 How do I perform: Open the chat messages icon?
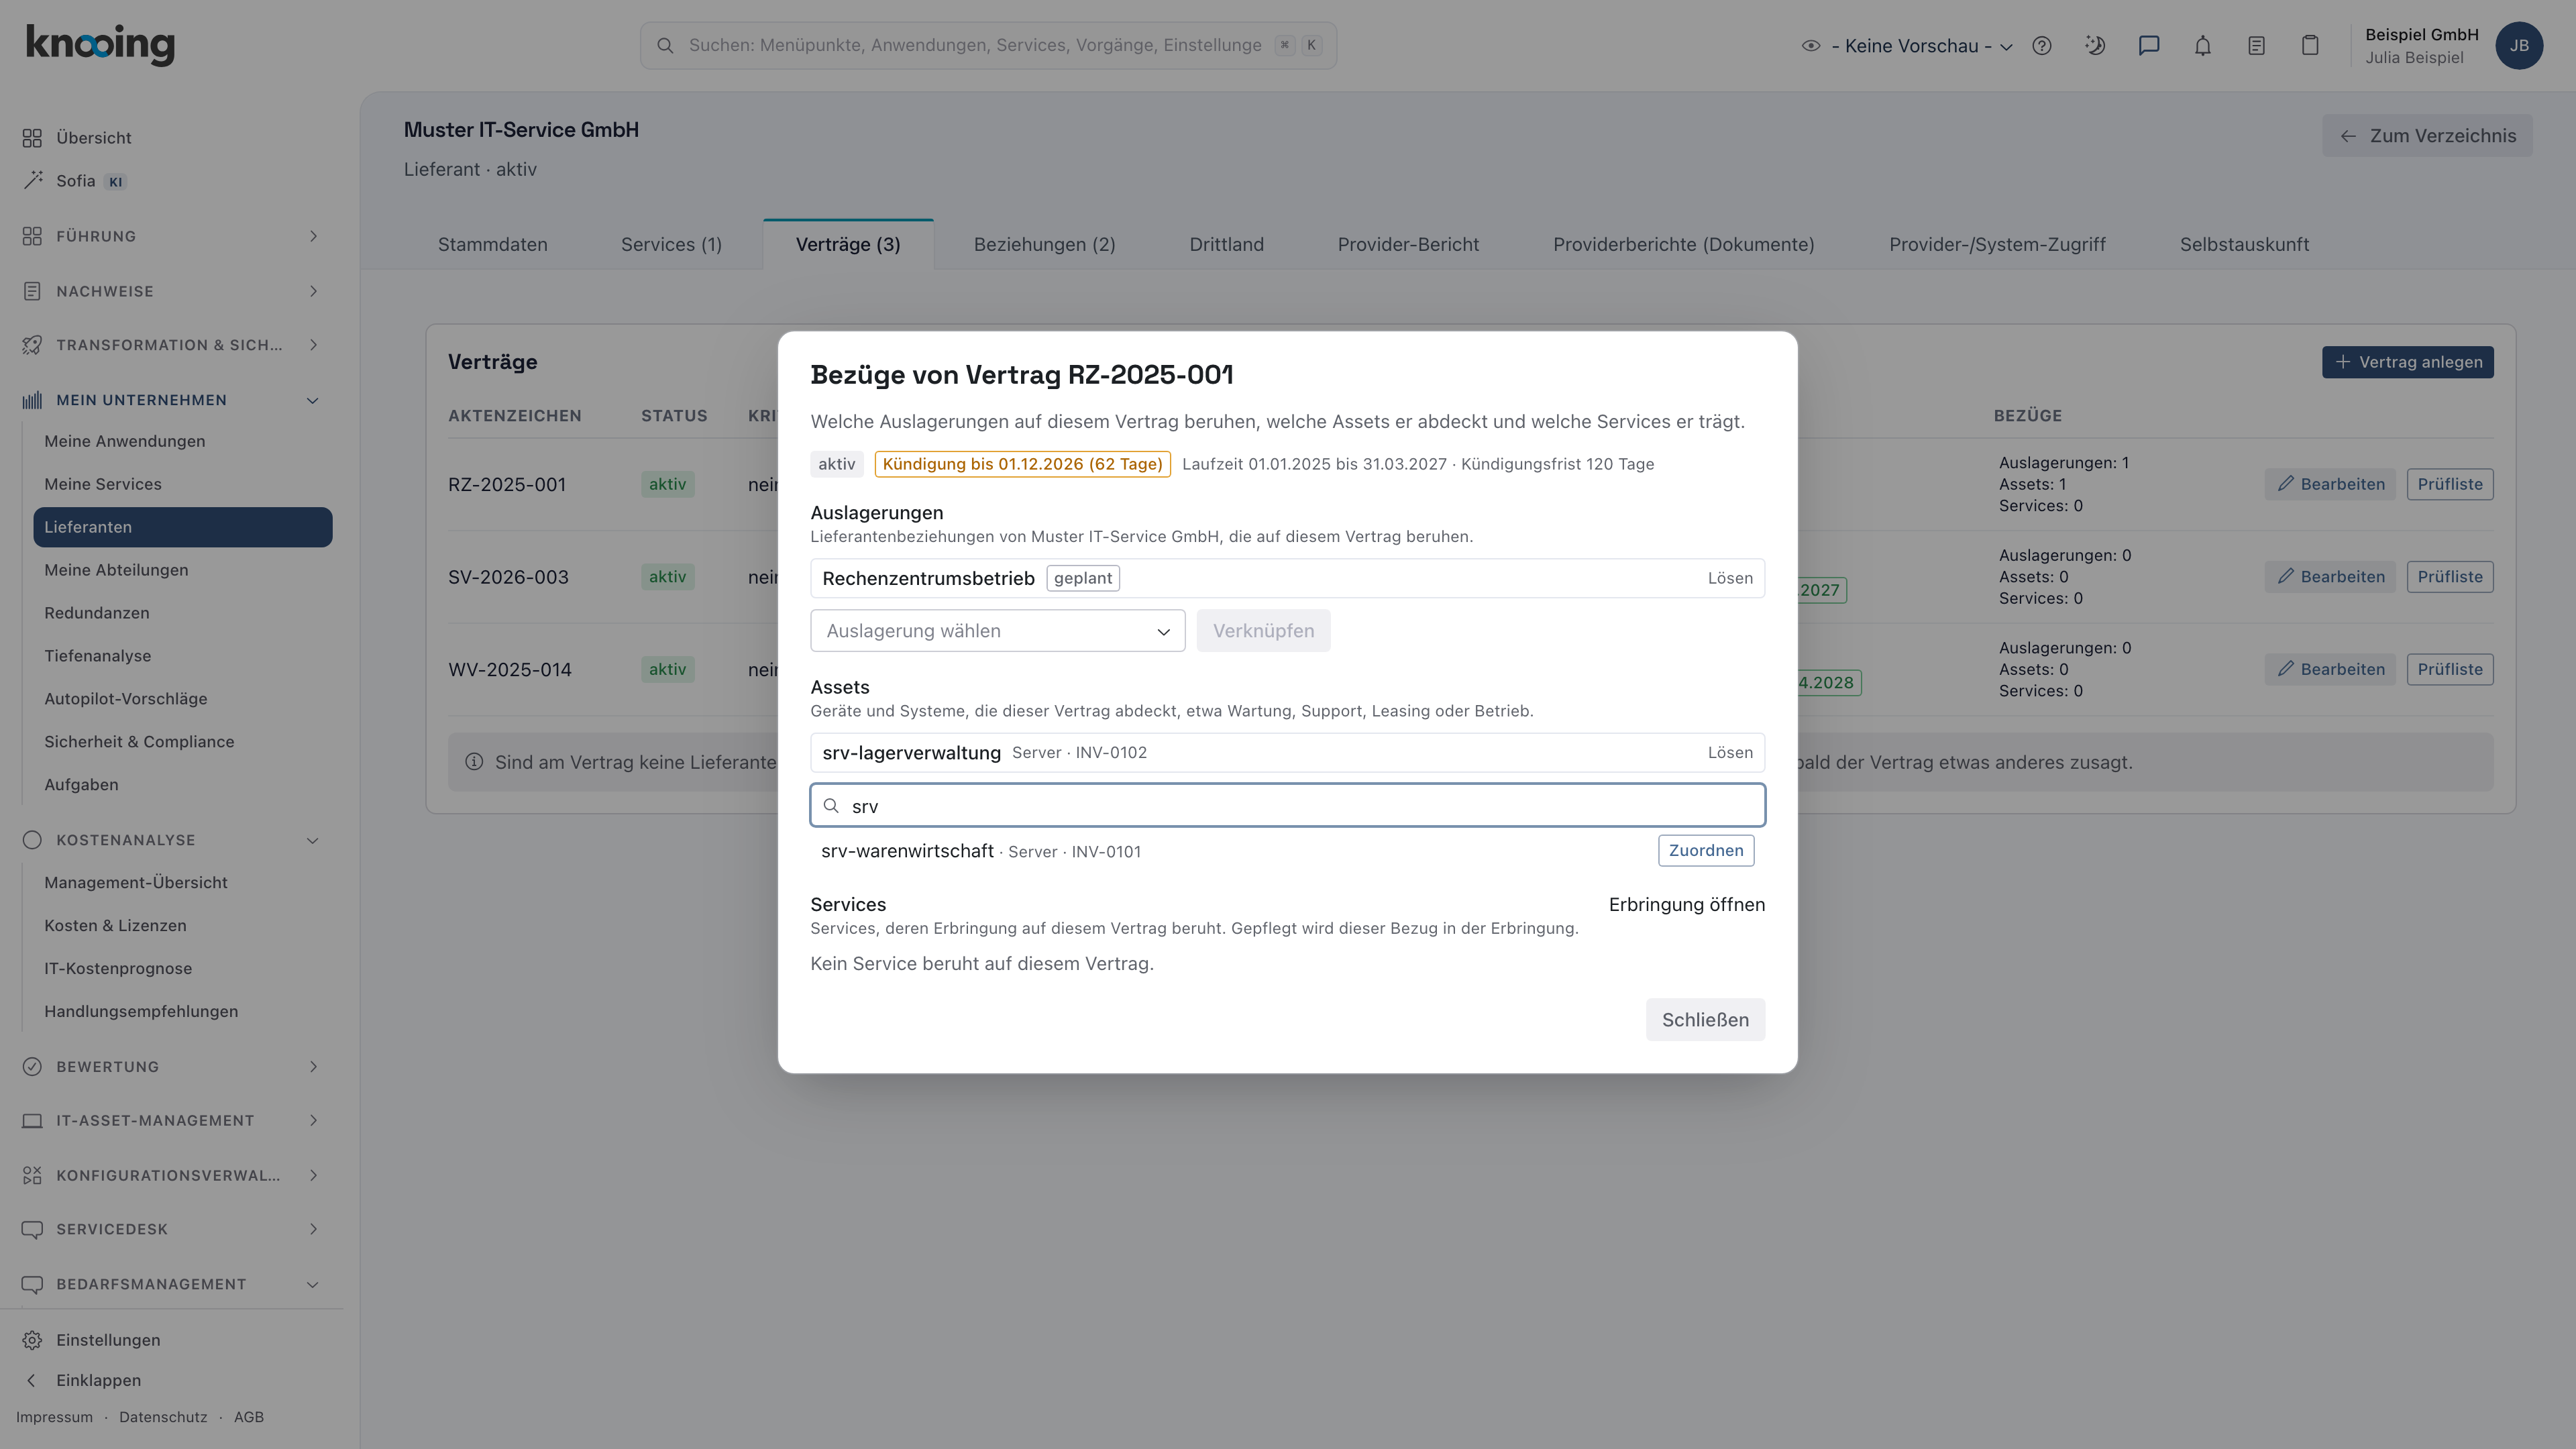point(2149,46)
